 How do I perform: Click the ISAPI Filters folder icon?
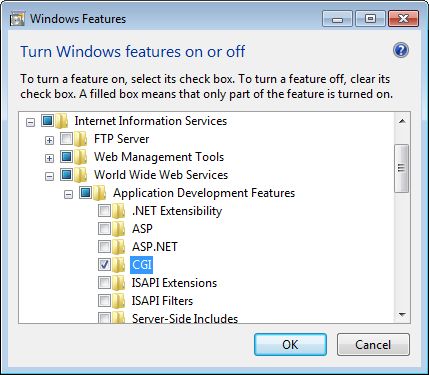[118, 301]
